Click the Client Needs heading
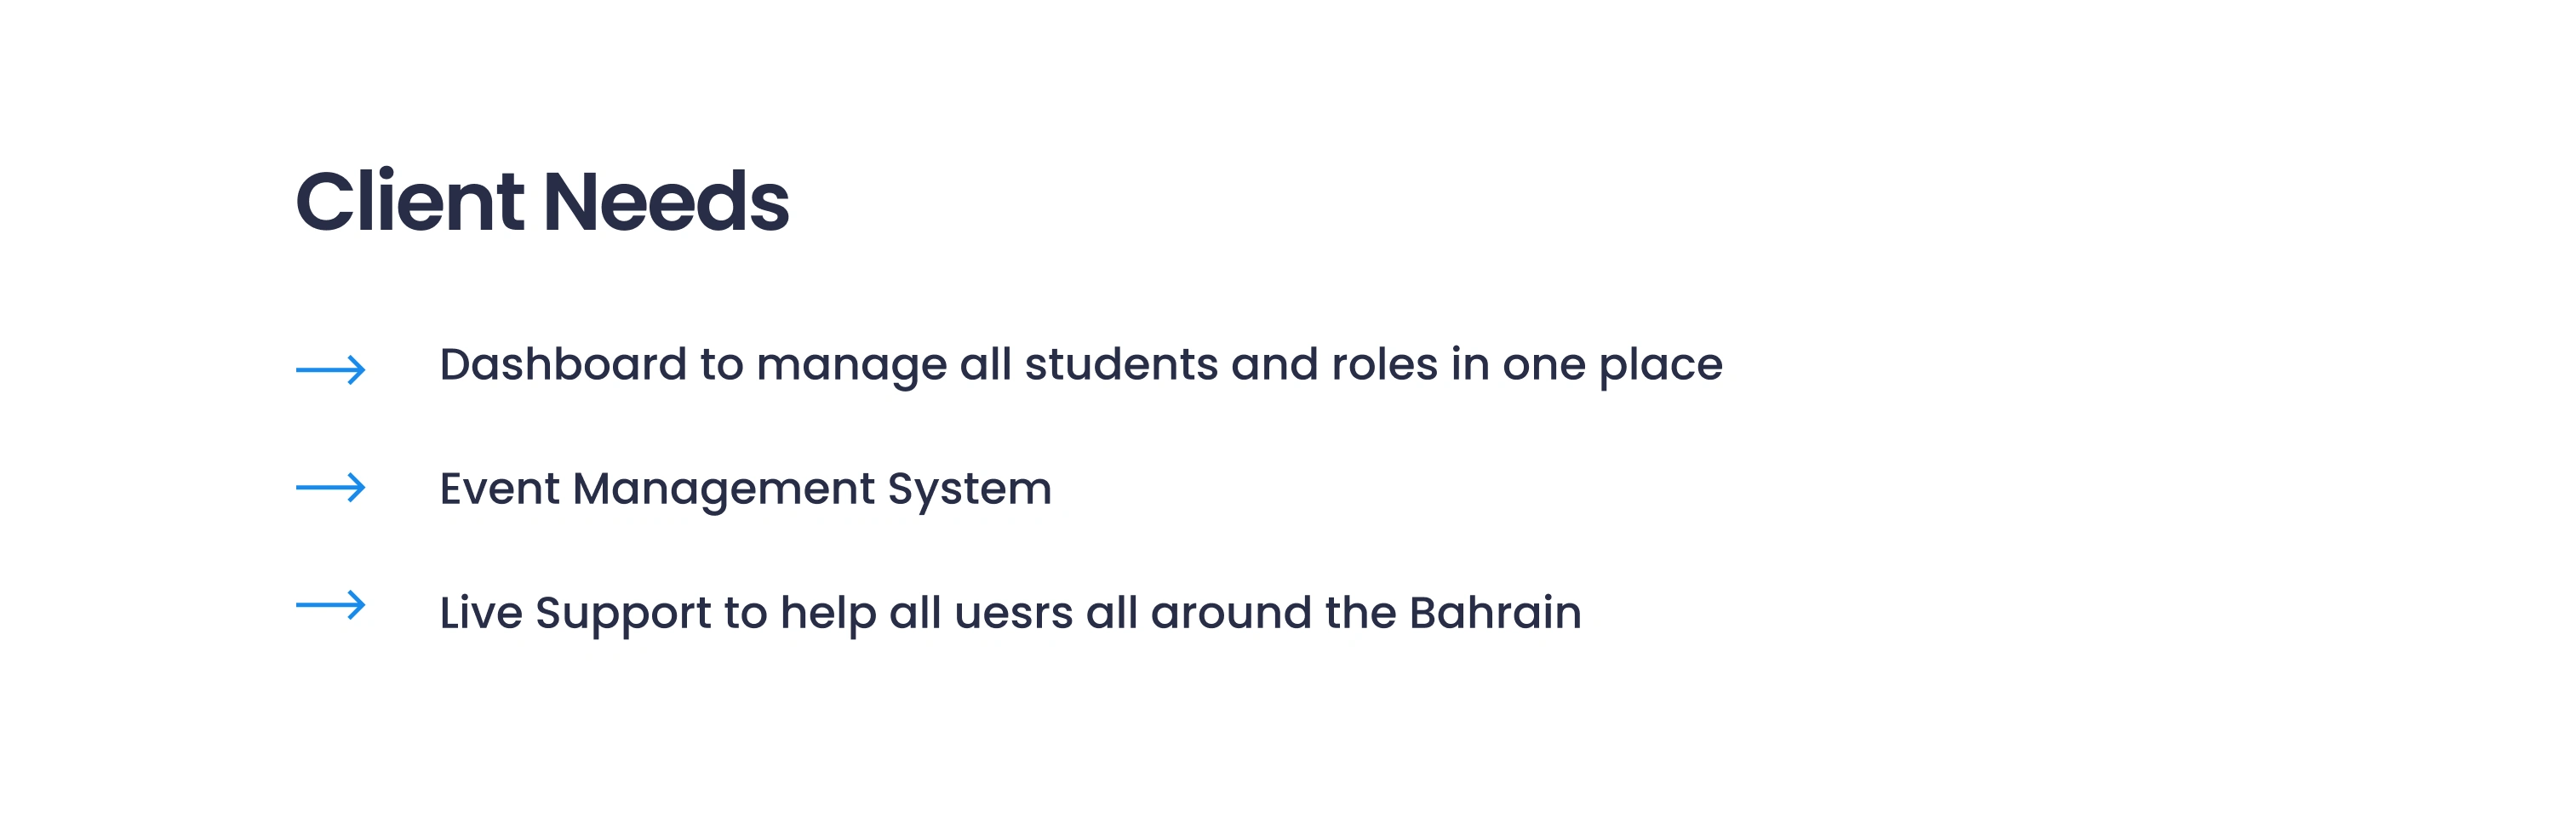 [542, 202]
